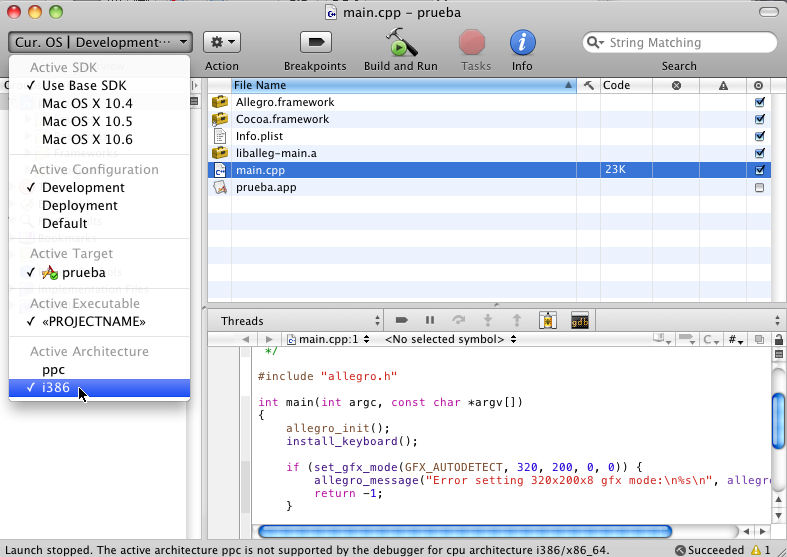Toggle target checkbox for prueba.app
The width and height of the screenshot is (787, 557).
click(x=759, y=187)
